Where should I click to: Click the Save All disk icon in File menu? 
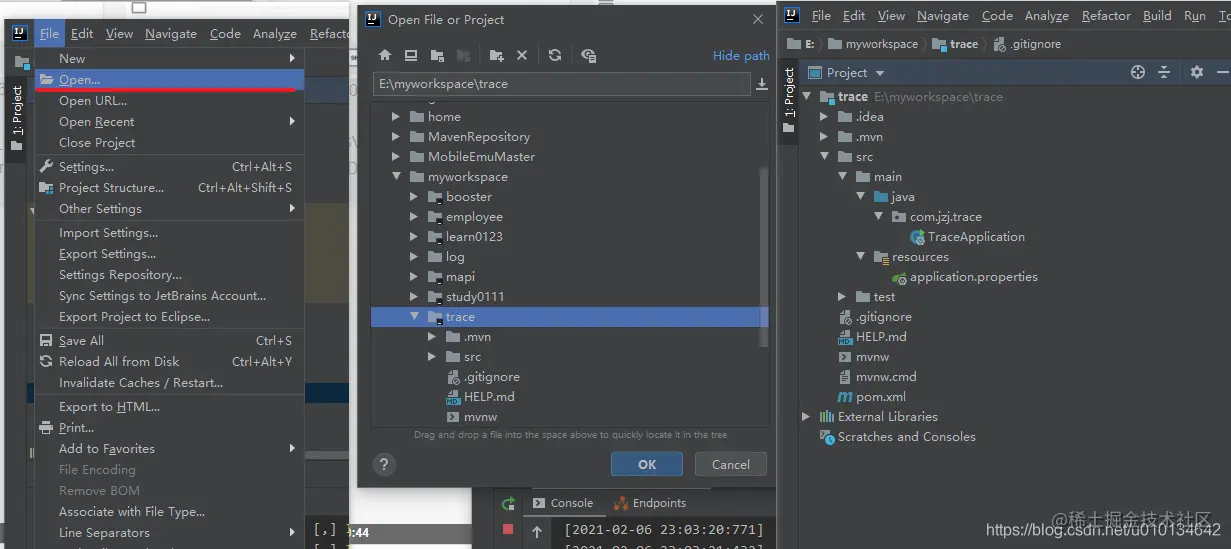pyautogui.click(x=46, y=340)
